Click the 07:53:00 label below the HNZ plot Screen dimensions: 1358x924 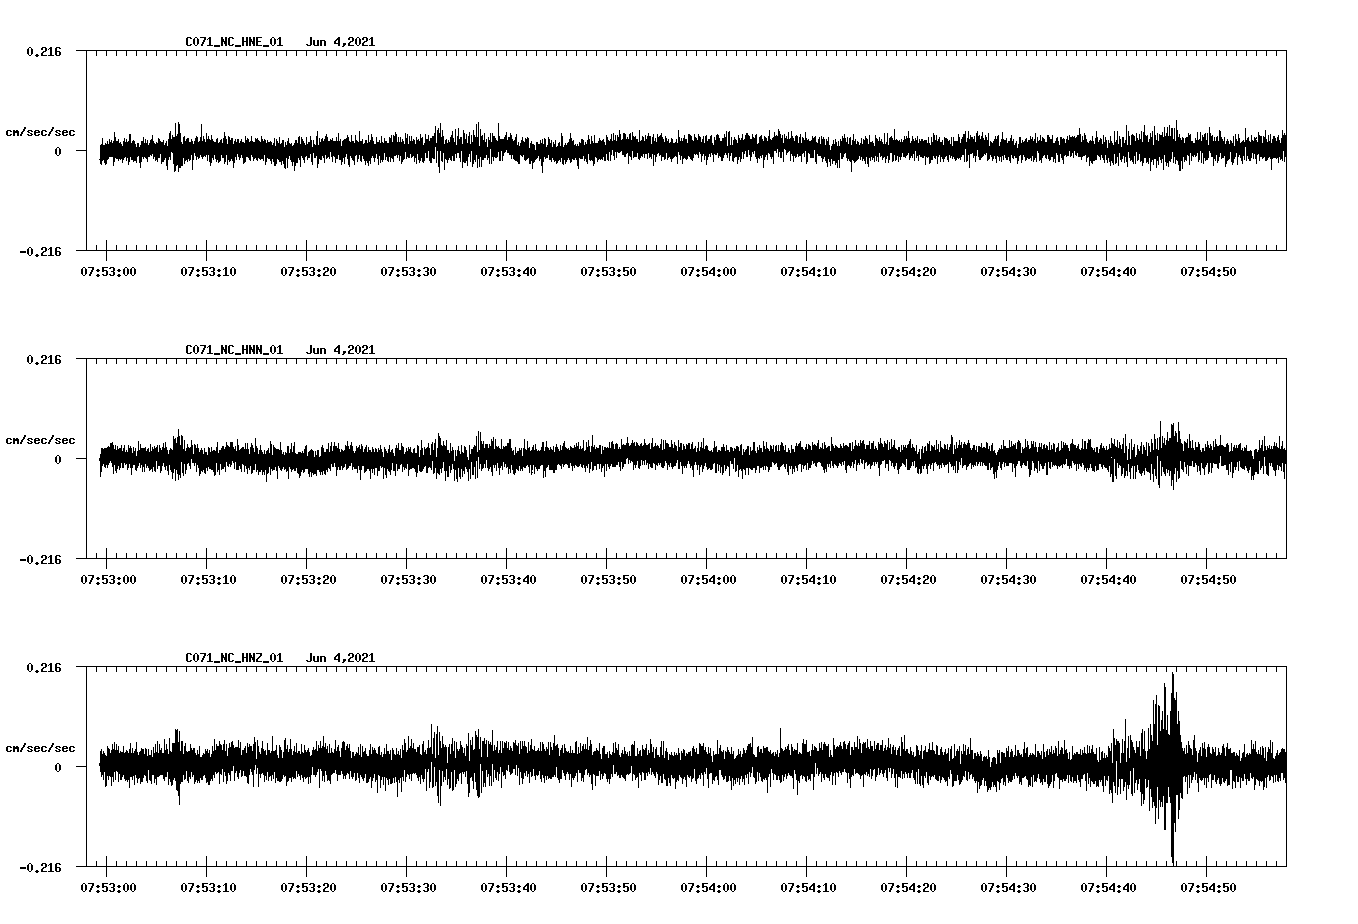(108, 887)
